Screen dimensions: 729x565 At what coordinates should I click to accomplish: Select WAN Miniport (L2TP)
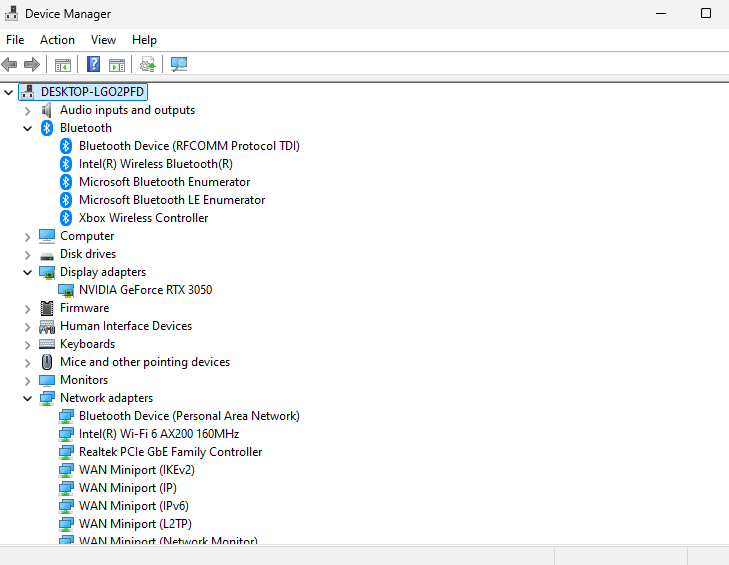click(x=135, y=524)
